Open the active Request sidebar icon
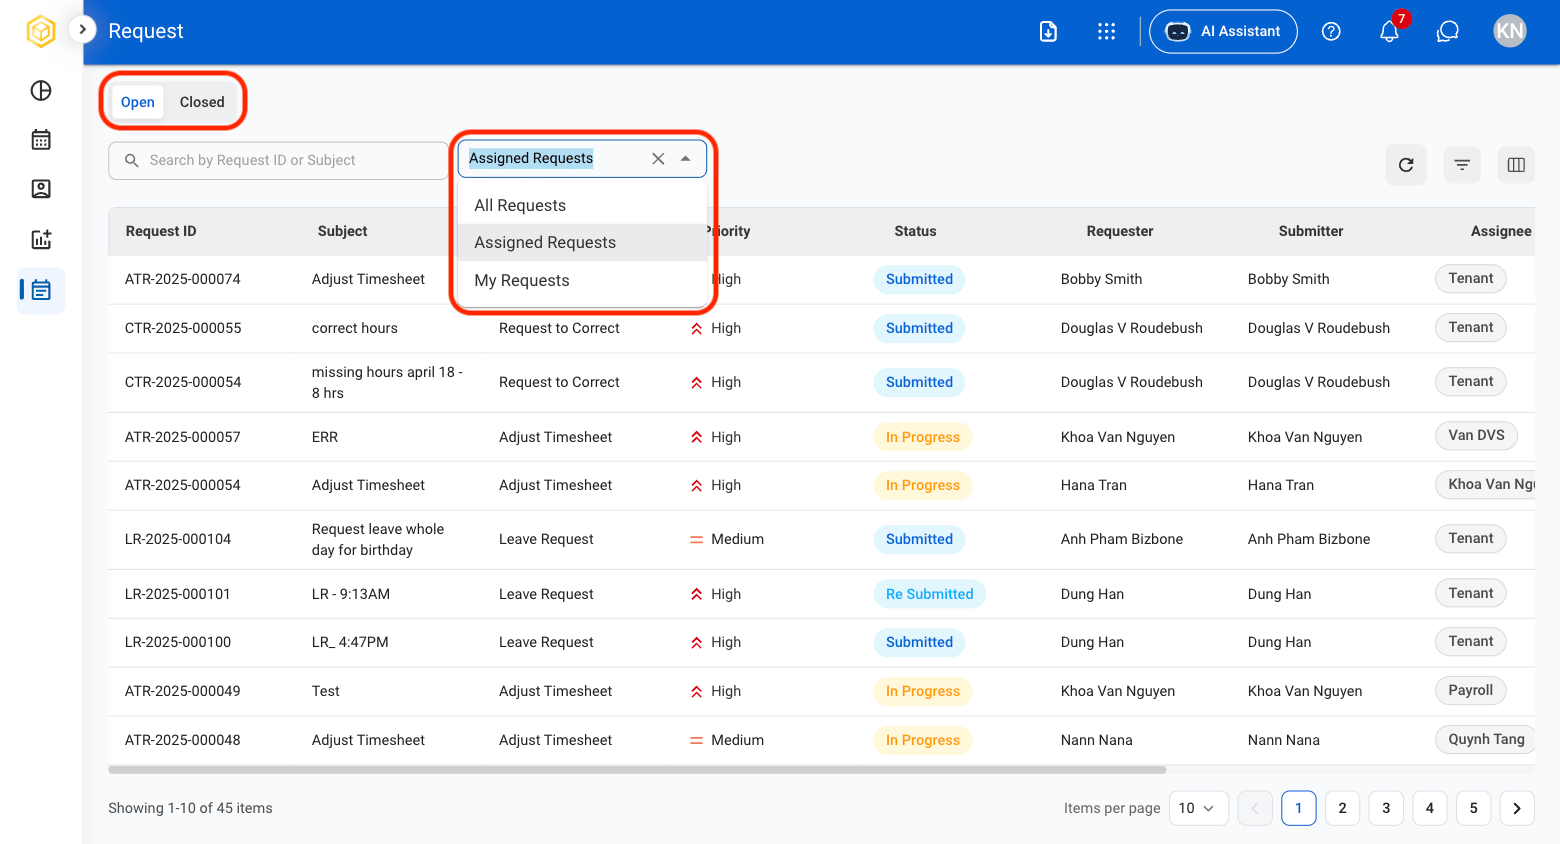 41,290
